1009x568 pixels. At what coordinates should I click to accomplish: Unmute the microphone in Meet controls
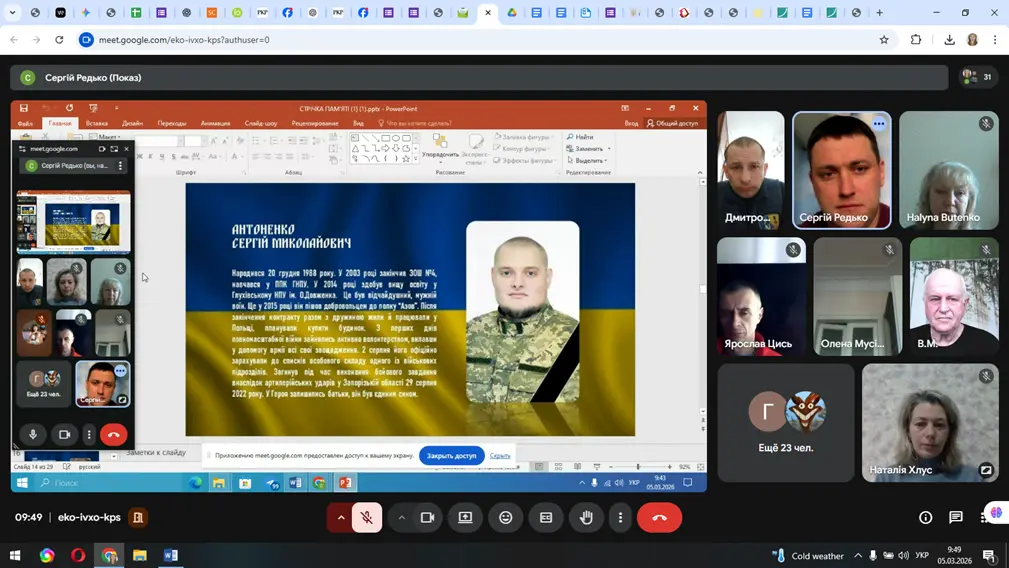click(367, 517)
